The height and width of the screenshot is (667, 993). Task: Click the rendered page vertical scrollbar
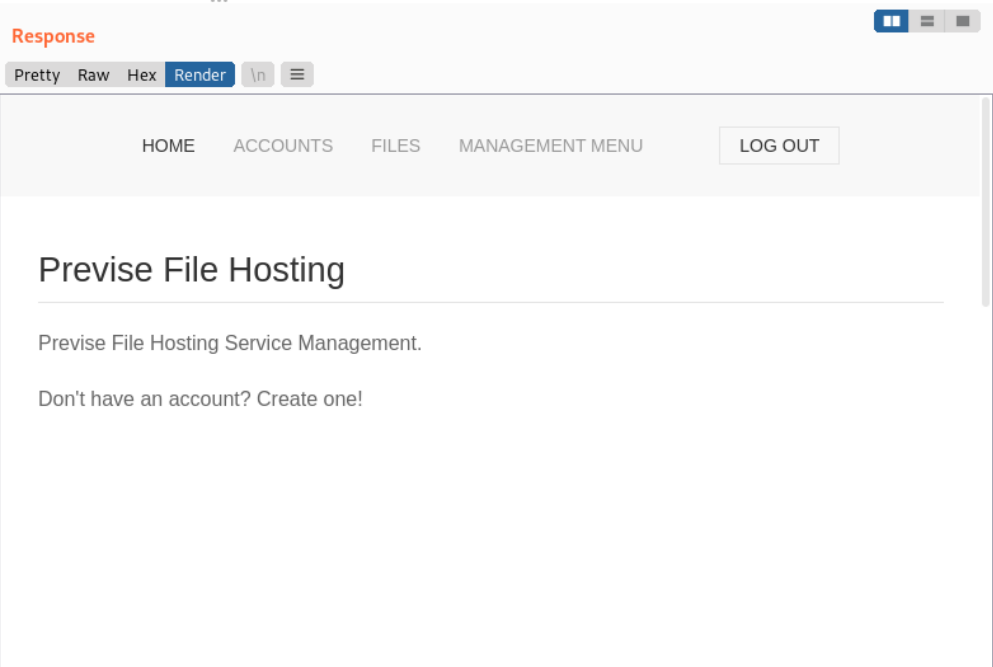986,203
